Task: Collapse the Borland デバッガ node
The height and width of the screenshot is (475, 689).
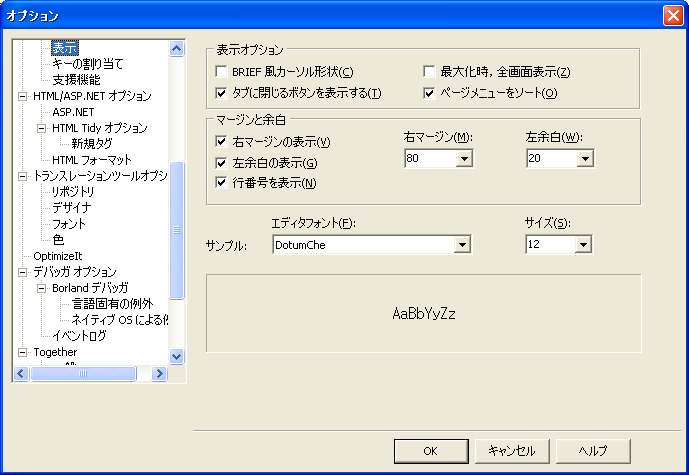Action: tap(41, 288)
